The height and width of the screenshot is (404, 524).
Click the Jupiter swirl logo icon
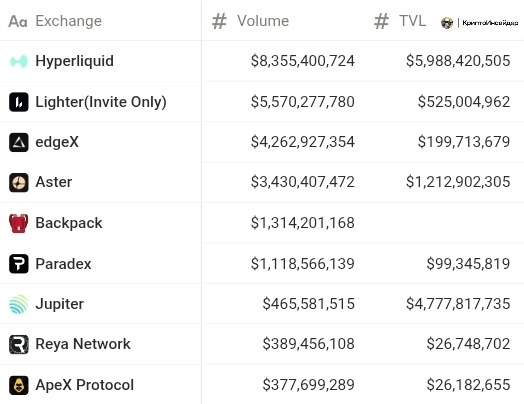coord(18,304)
